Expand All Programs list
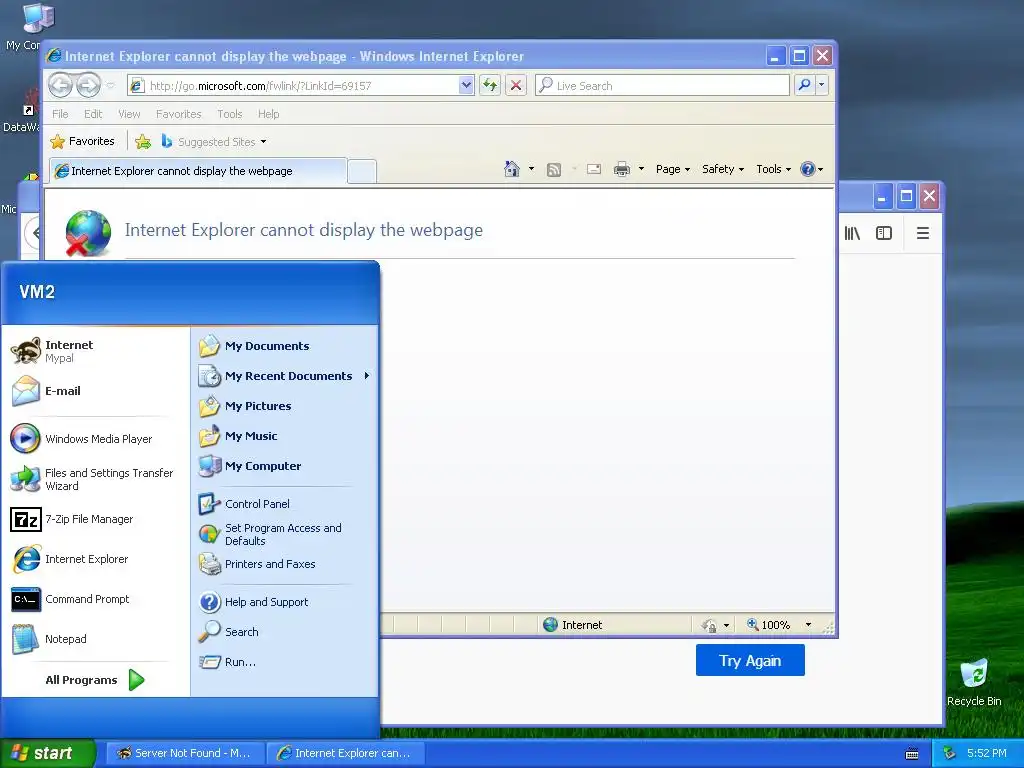1024x768 pixels. [x=95, y=680]
